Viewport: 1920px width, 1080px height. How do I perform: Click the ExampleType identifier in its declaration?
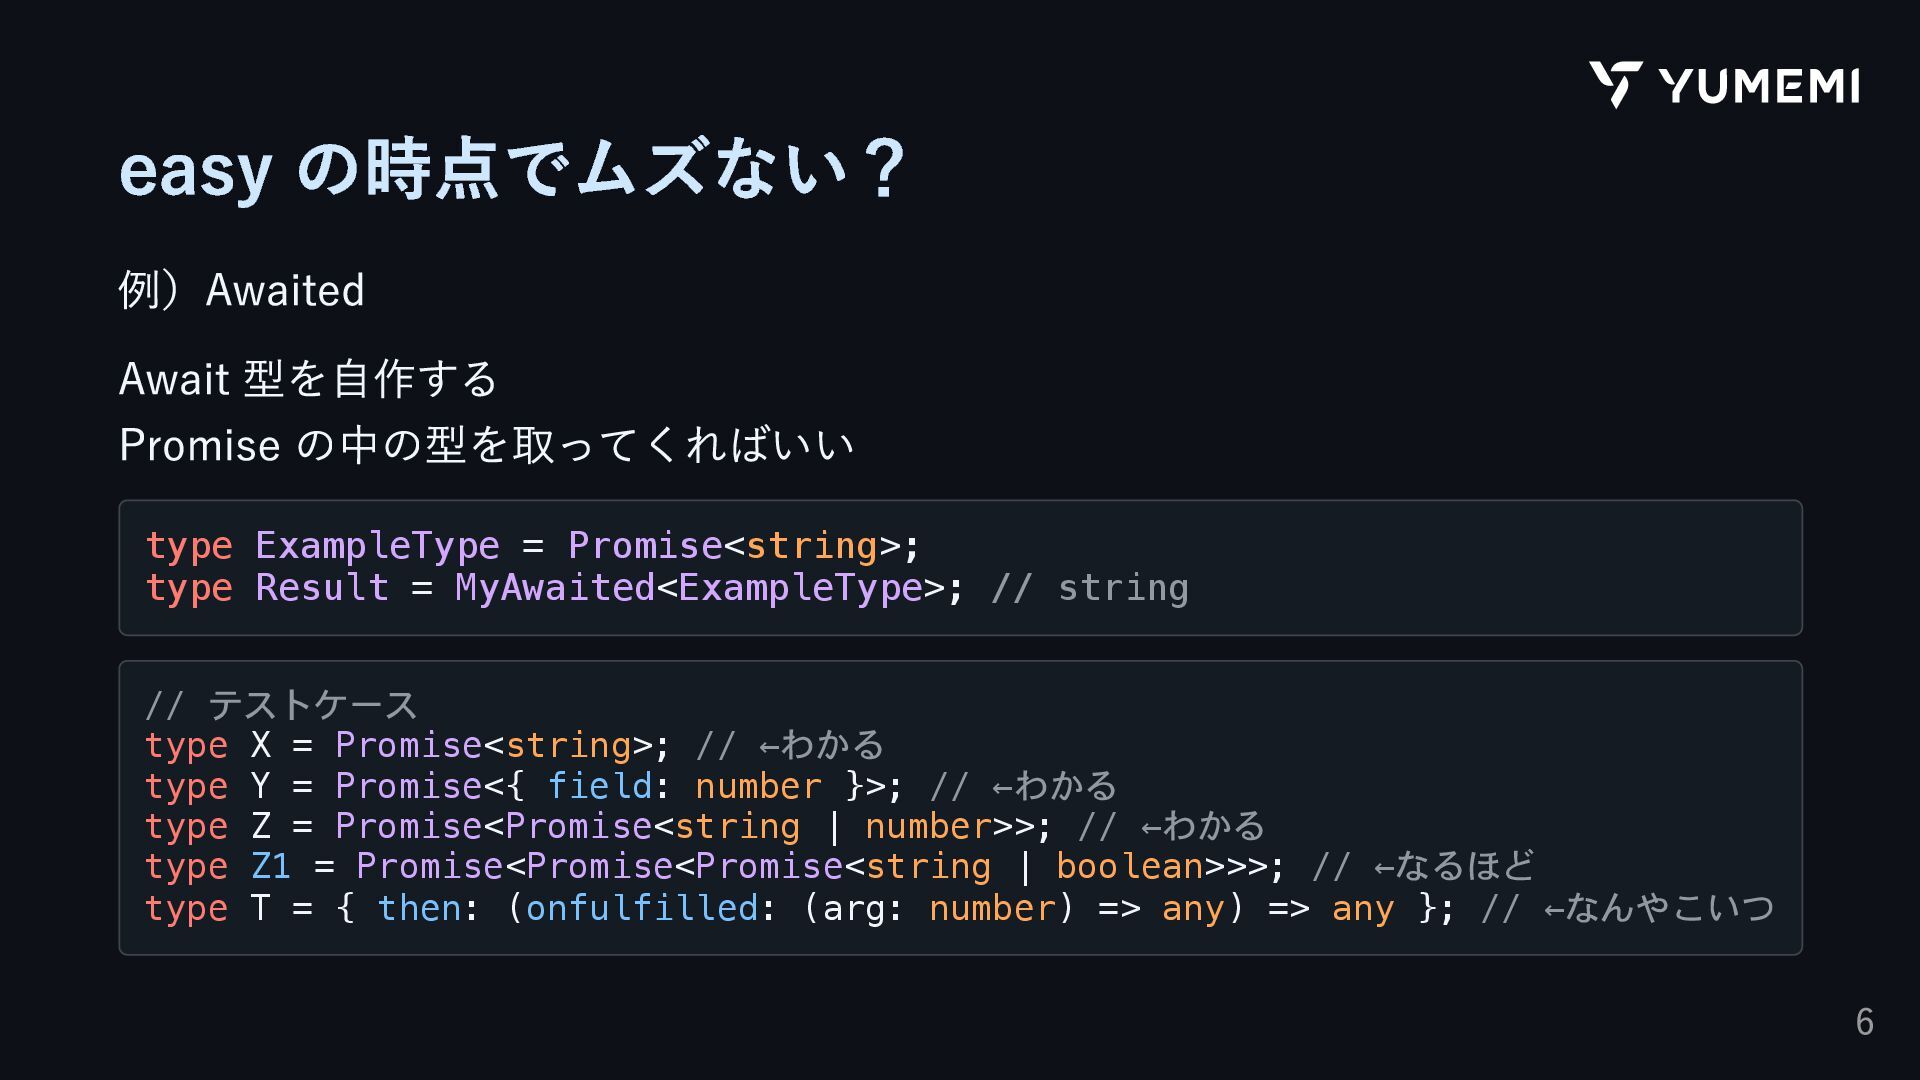(x=377, y=546)
